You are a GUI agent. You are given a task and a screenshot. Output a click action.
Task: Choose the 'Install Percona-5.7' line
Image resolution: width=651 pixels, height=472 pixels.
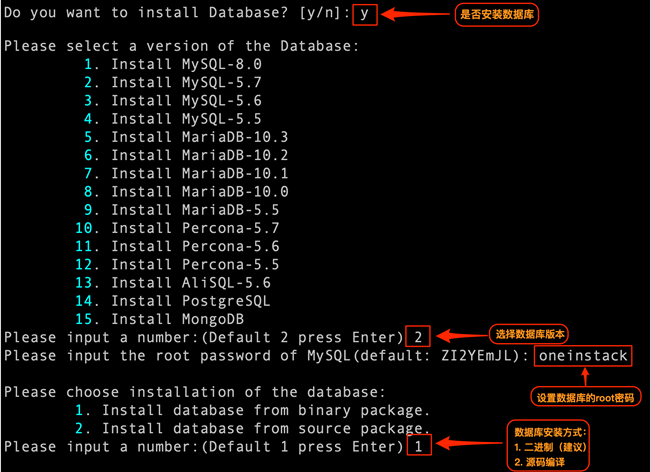click(x=194, y=228)
